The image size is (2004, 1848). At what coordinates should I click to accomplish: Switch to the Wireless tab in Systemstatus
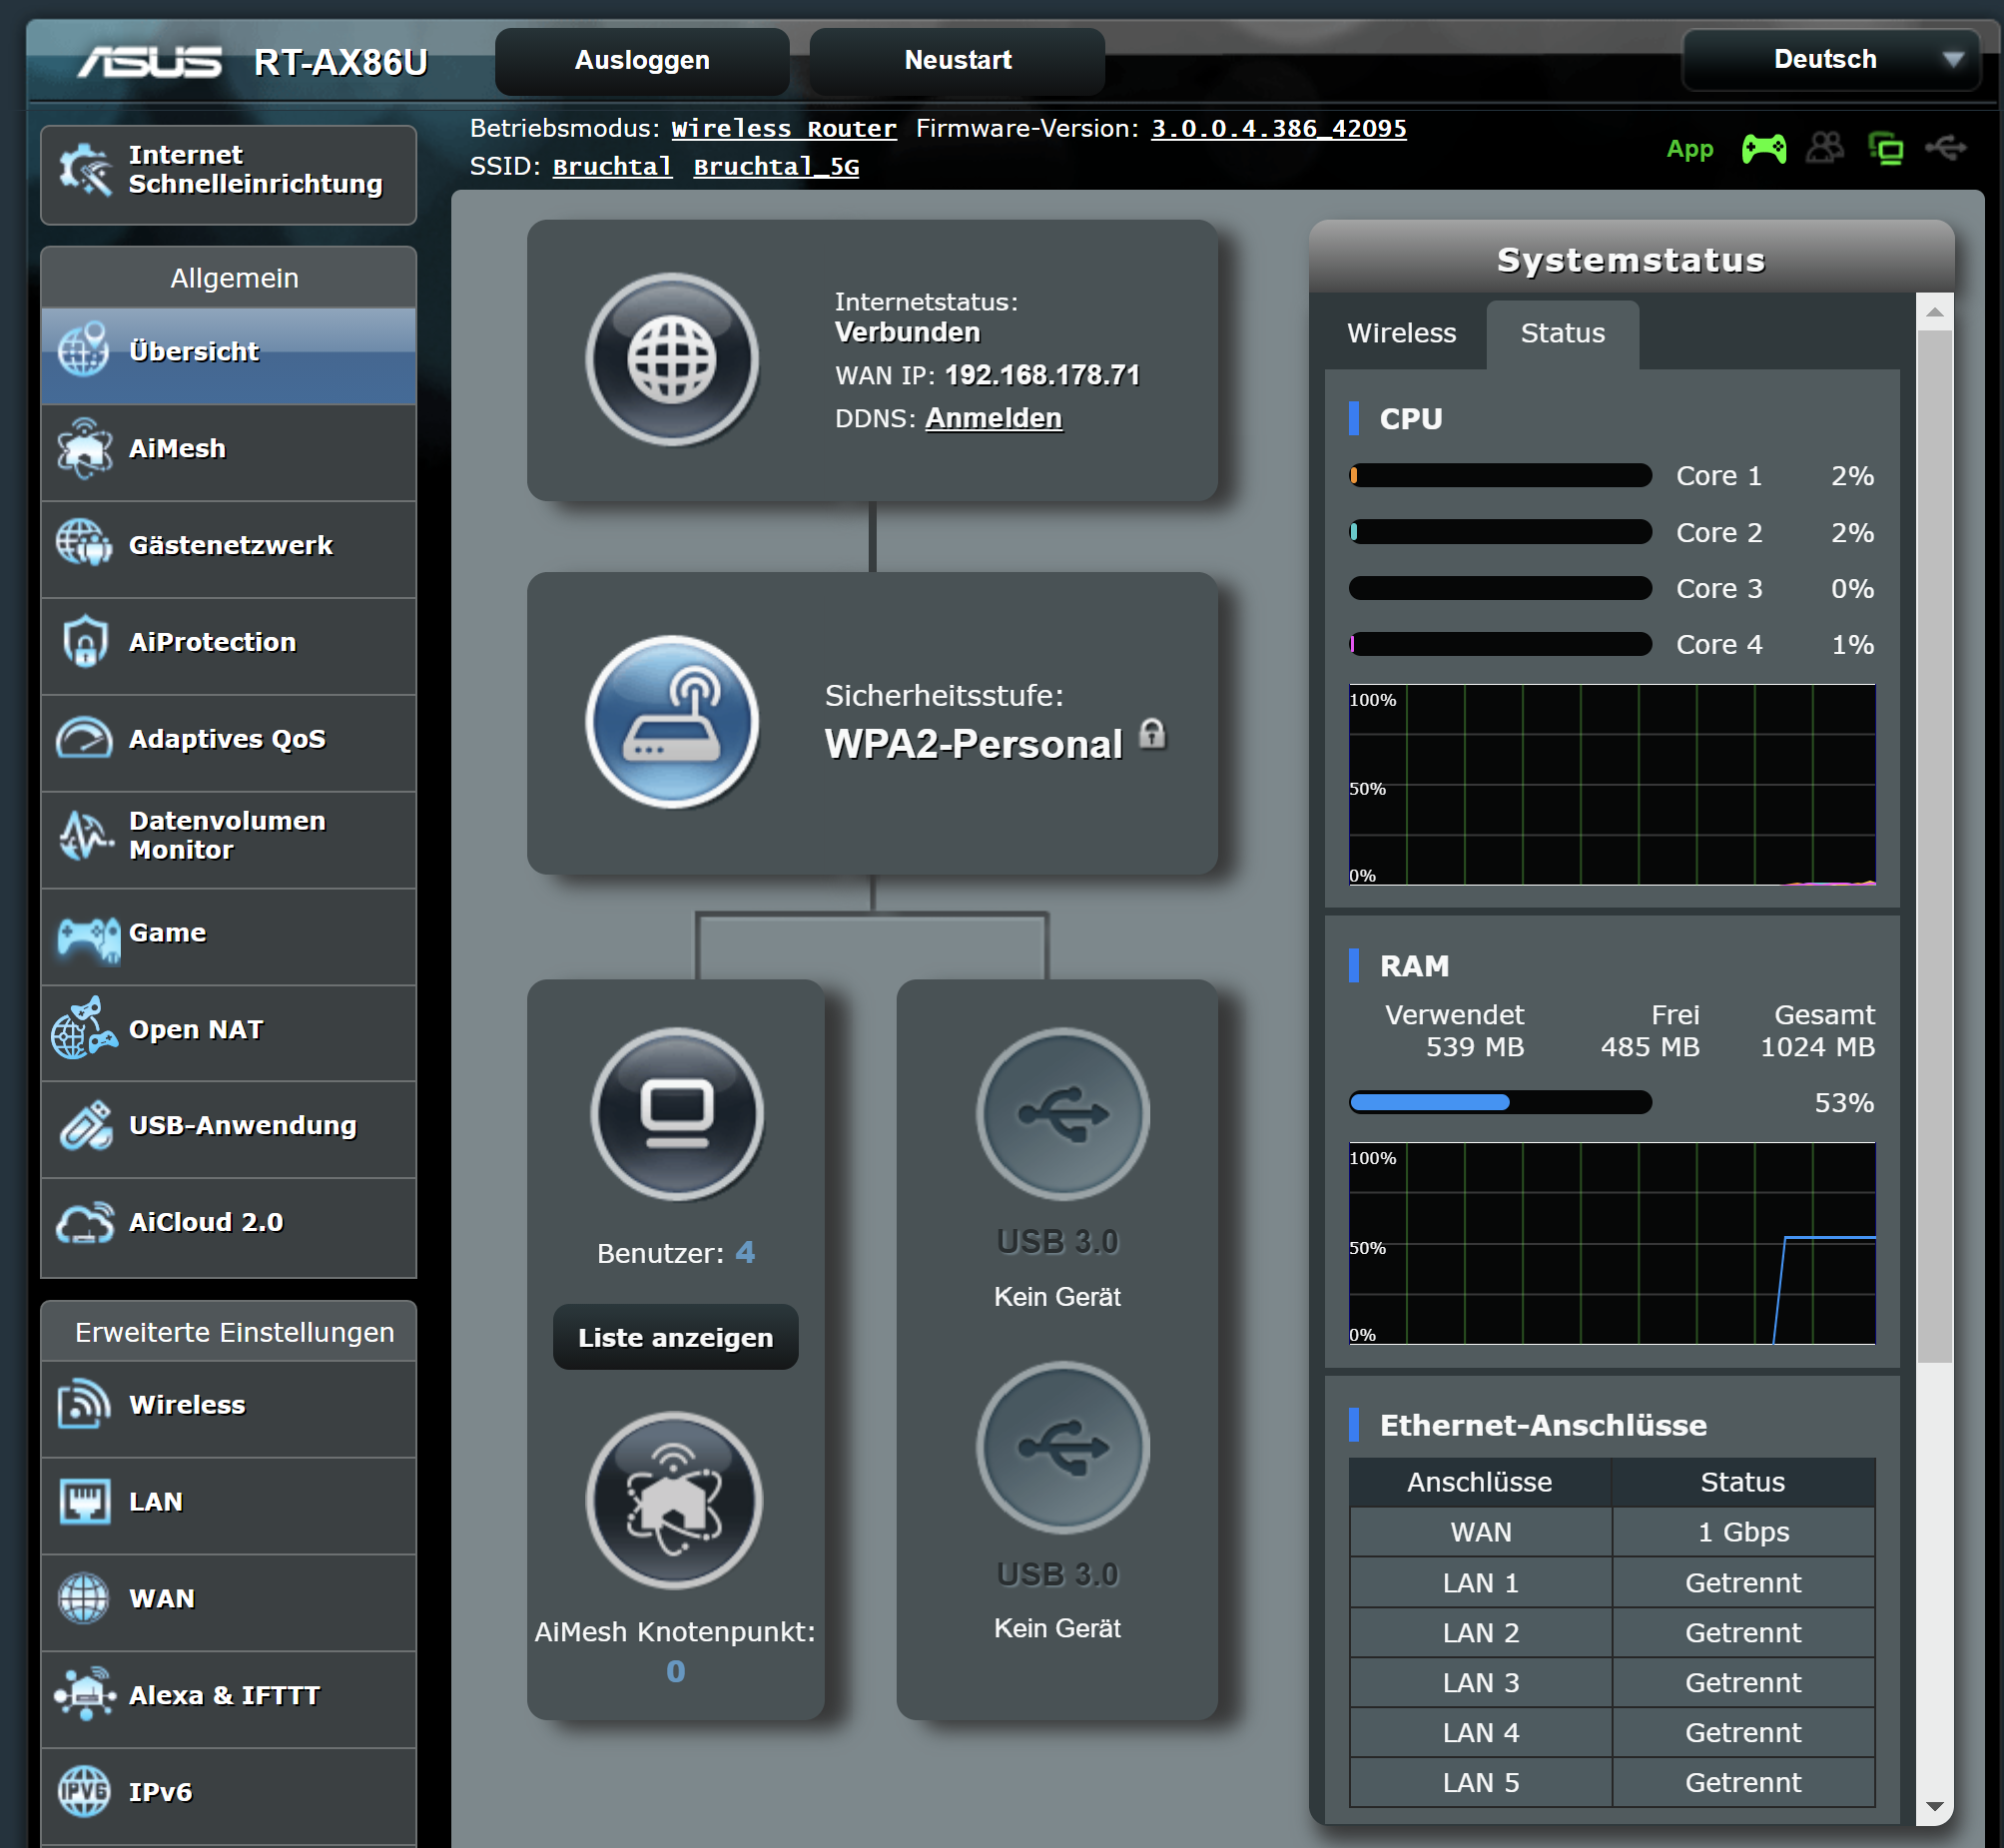click(x=1402, y=333)
